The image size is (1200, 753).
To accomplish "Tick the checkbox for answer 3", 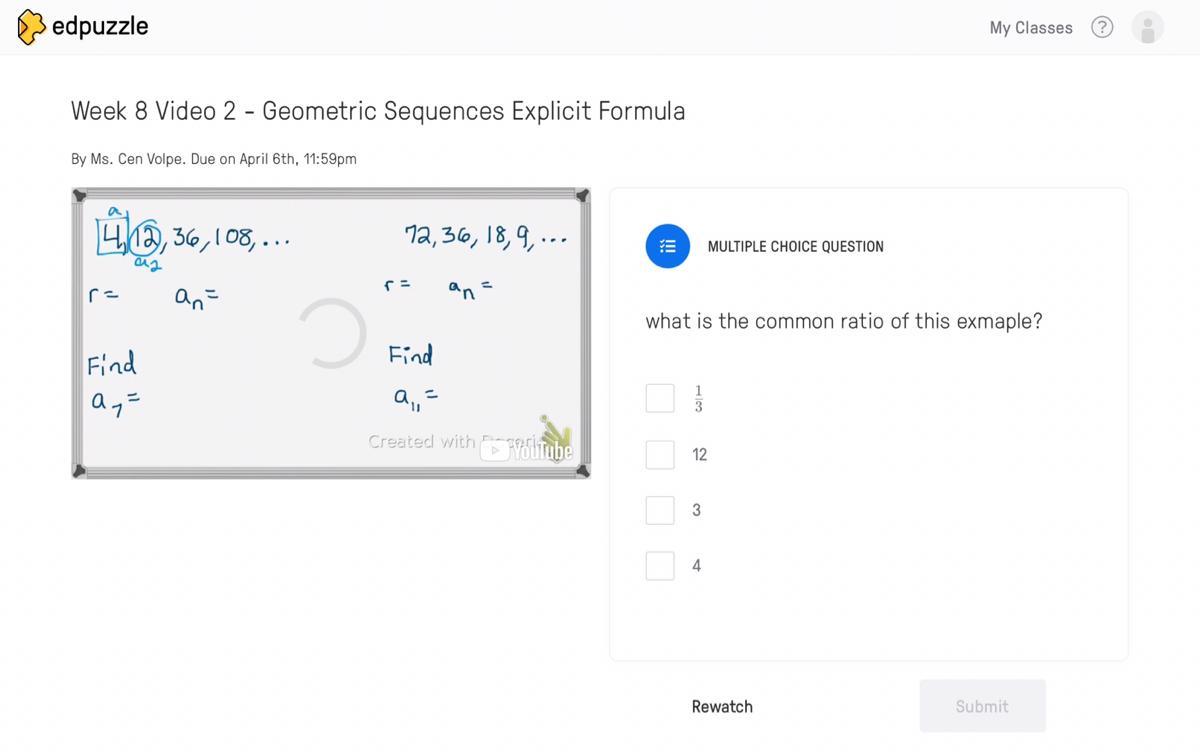I will tap(660, 510).
